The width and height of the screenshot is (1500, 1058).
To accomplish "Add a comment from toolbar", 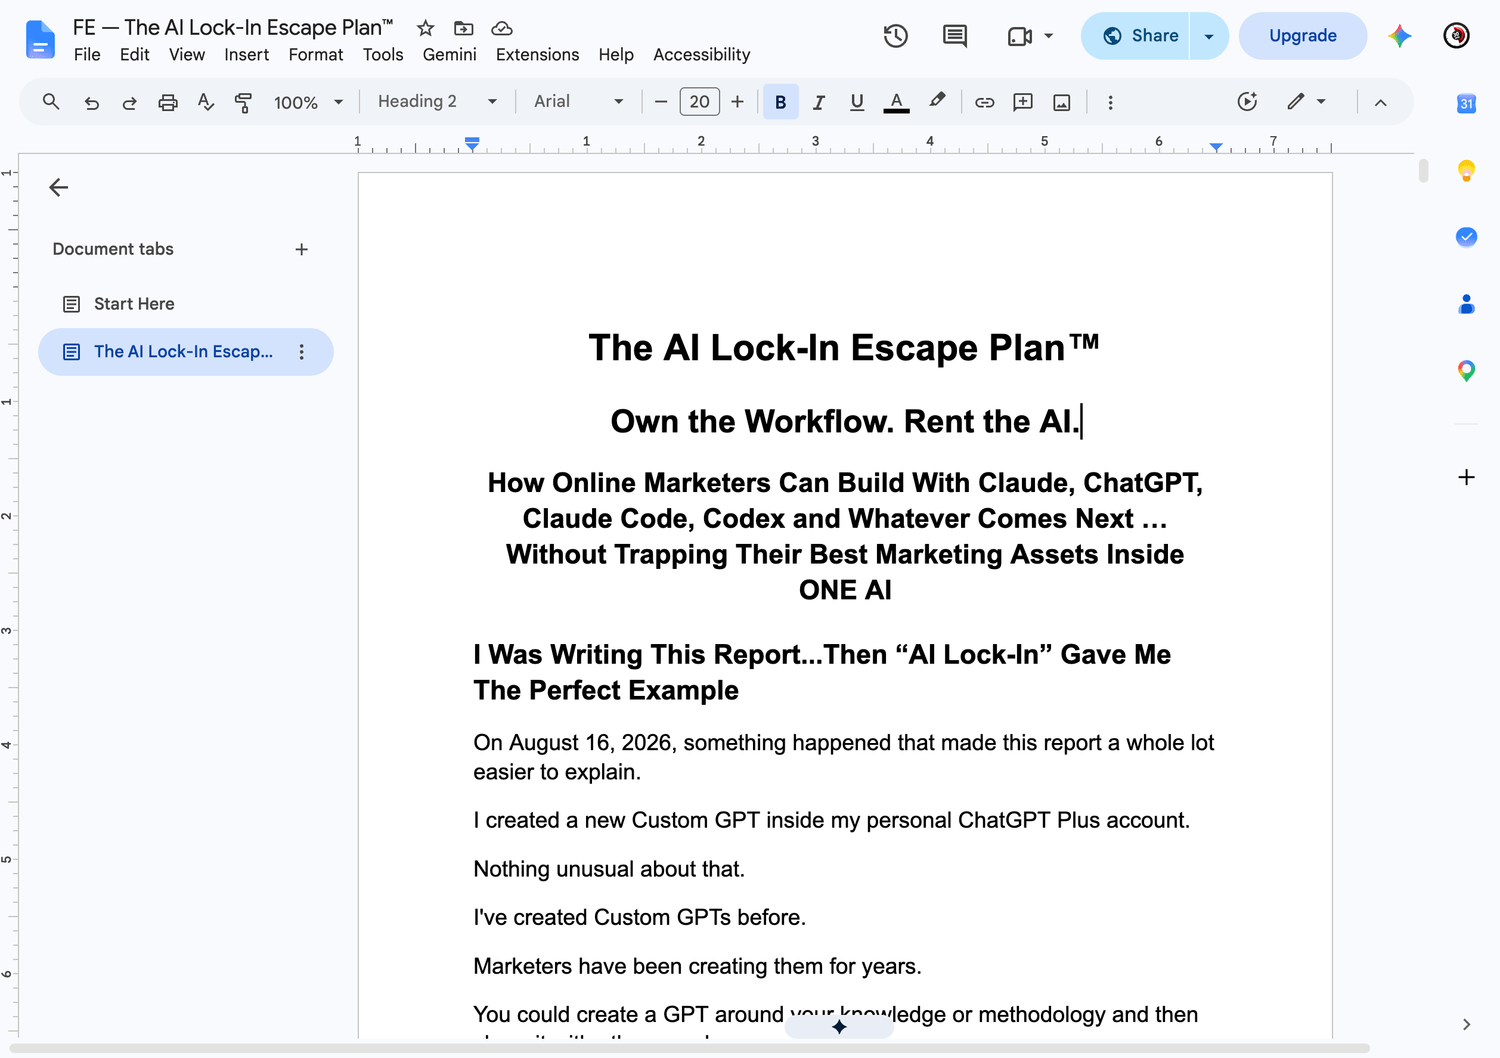I will click(1023, 102).
